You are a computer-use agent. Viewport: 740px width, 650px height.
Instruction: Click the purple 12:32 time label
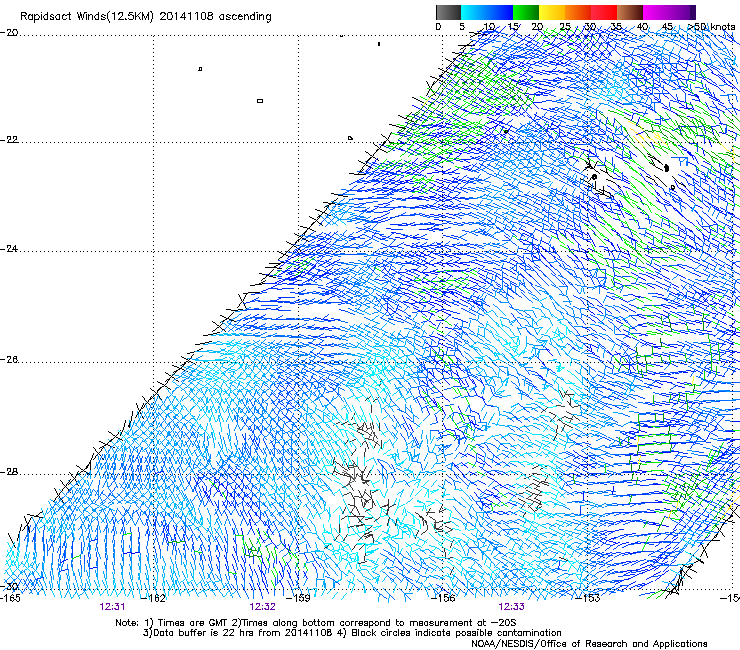pyautogui.click(x=262, y=607)
